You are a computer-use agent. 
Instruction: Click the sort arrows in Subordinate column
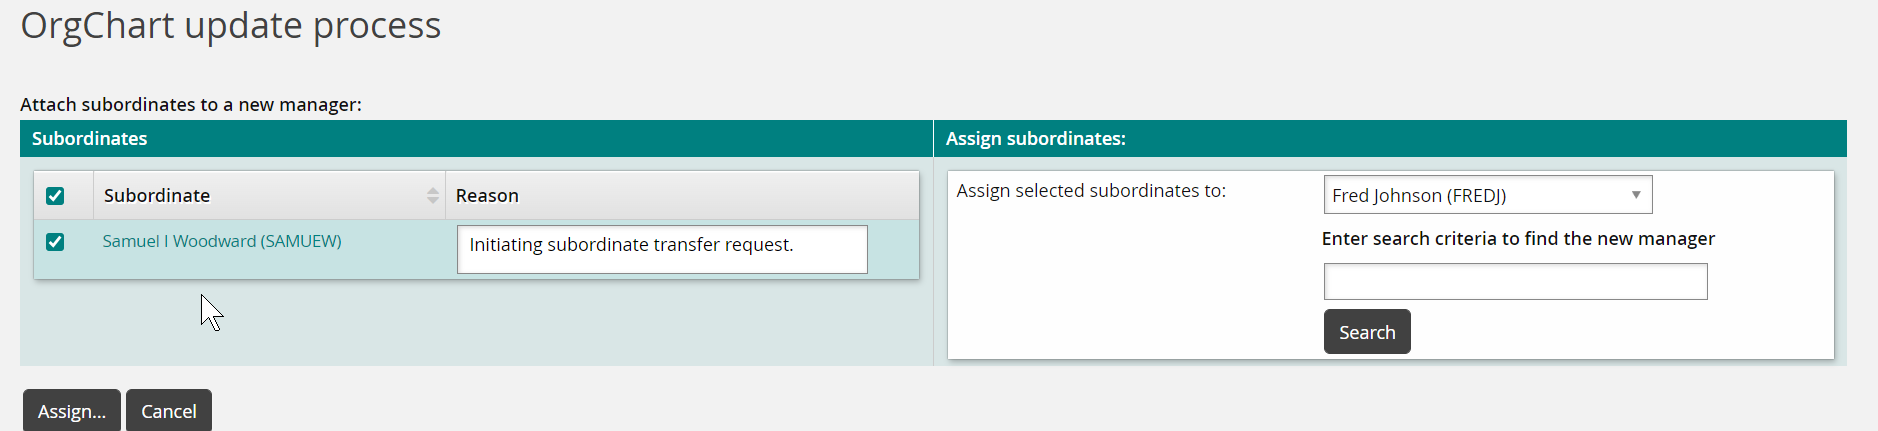432,196
